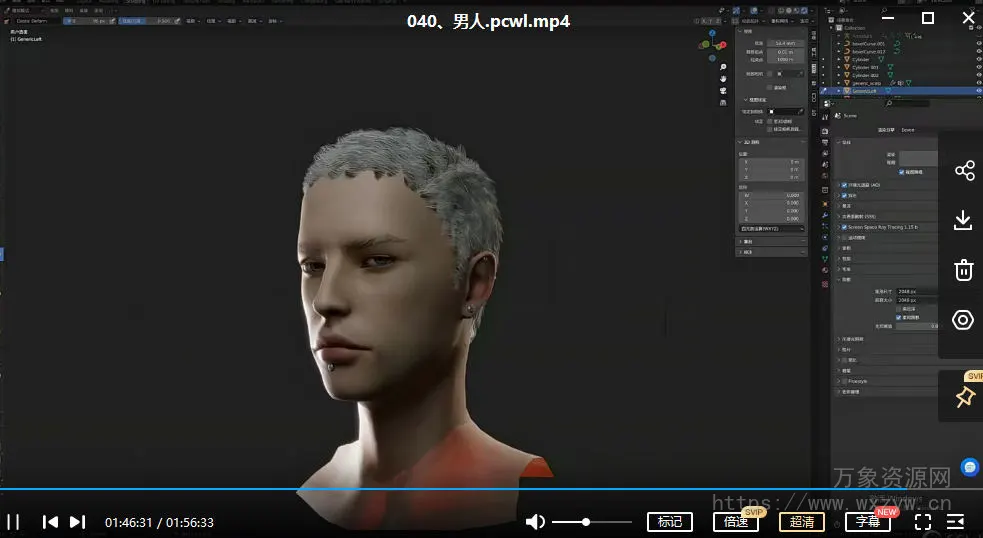The height and width of the screenshot is (538, 983).
Task: Enter fullscreen mode
Action: 923,522
